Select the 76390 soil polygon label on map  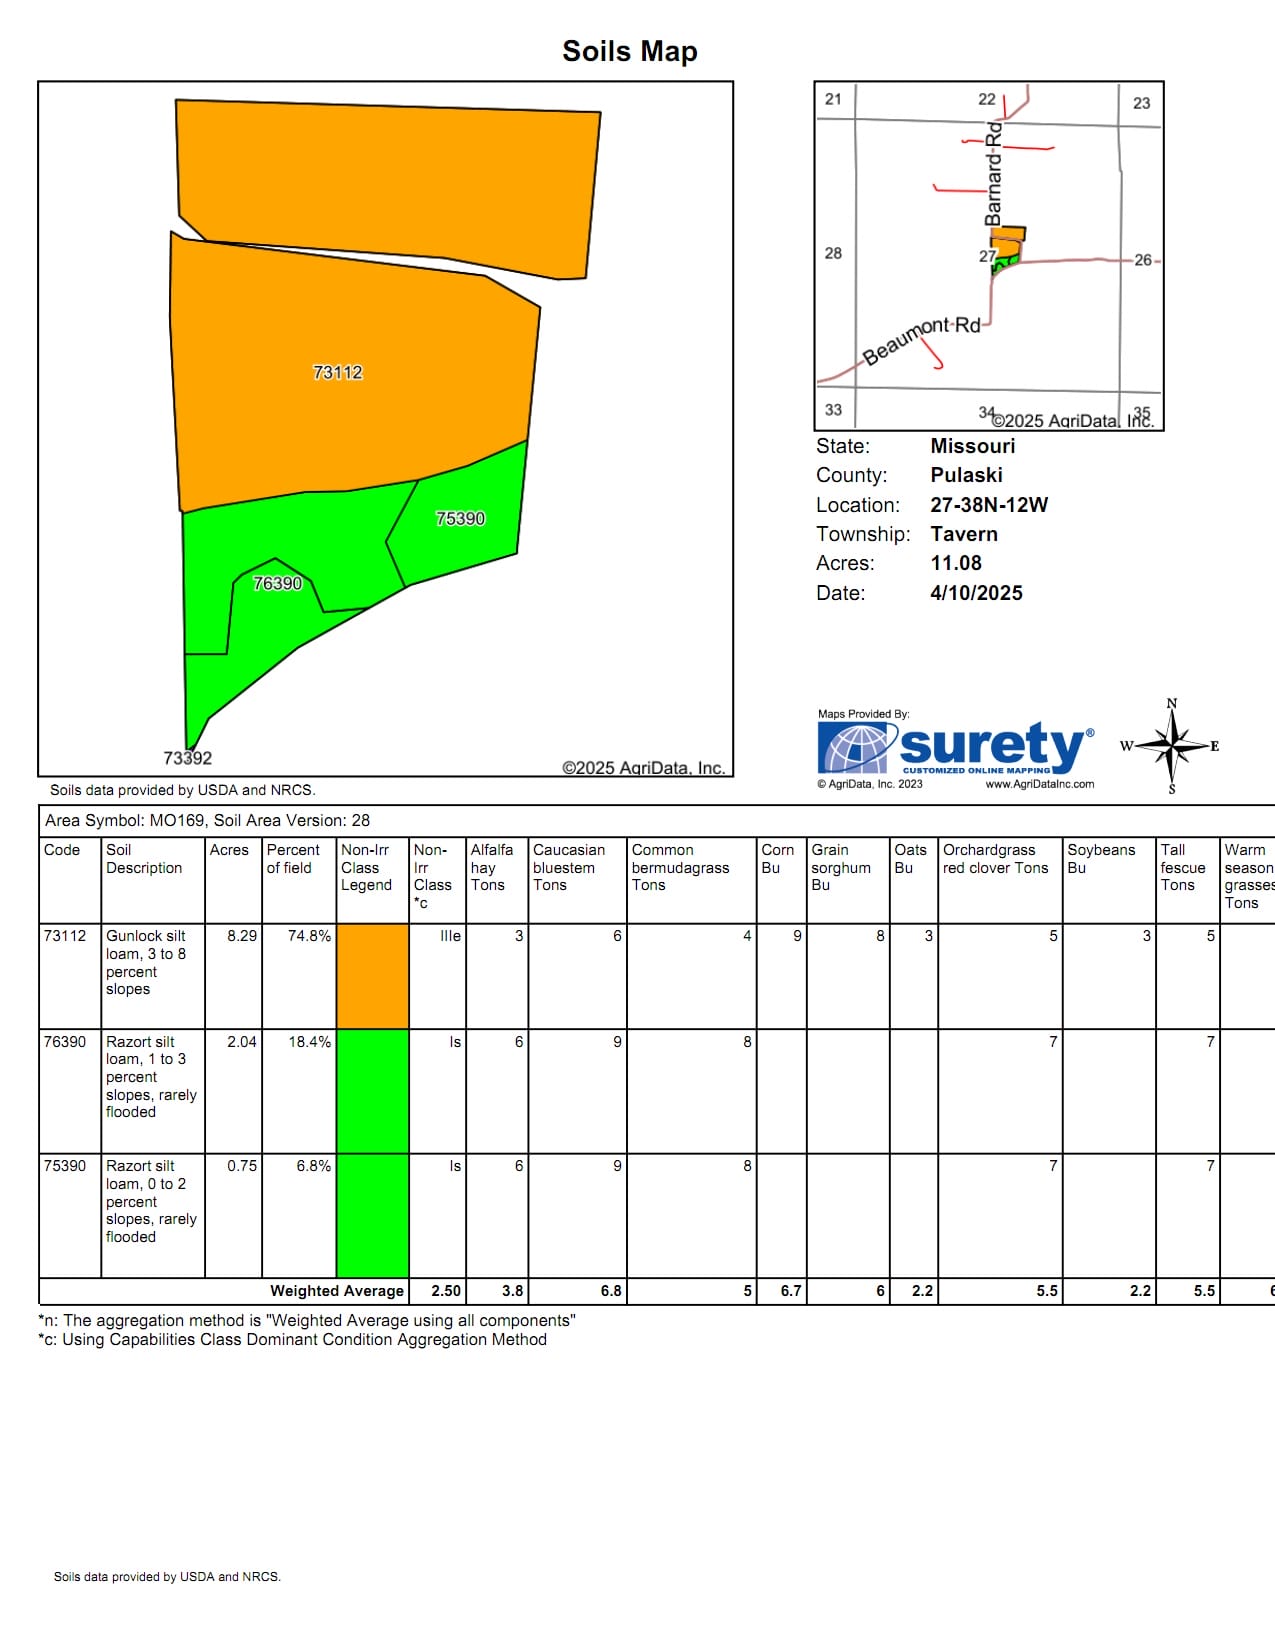(277, 583)
